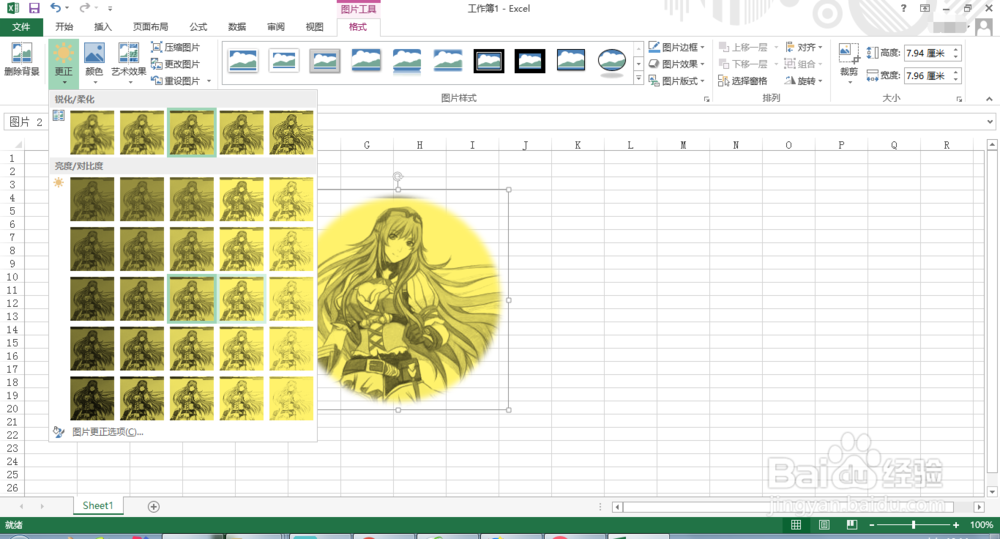Click Compress Pictures (压缩图片)
Image resolution: width=1000 pixels, height=539 pixels.
click(175, 47)
